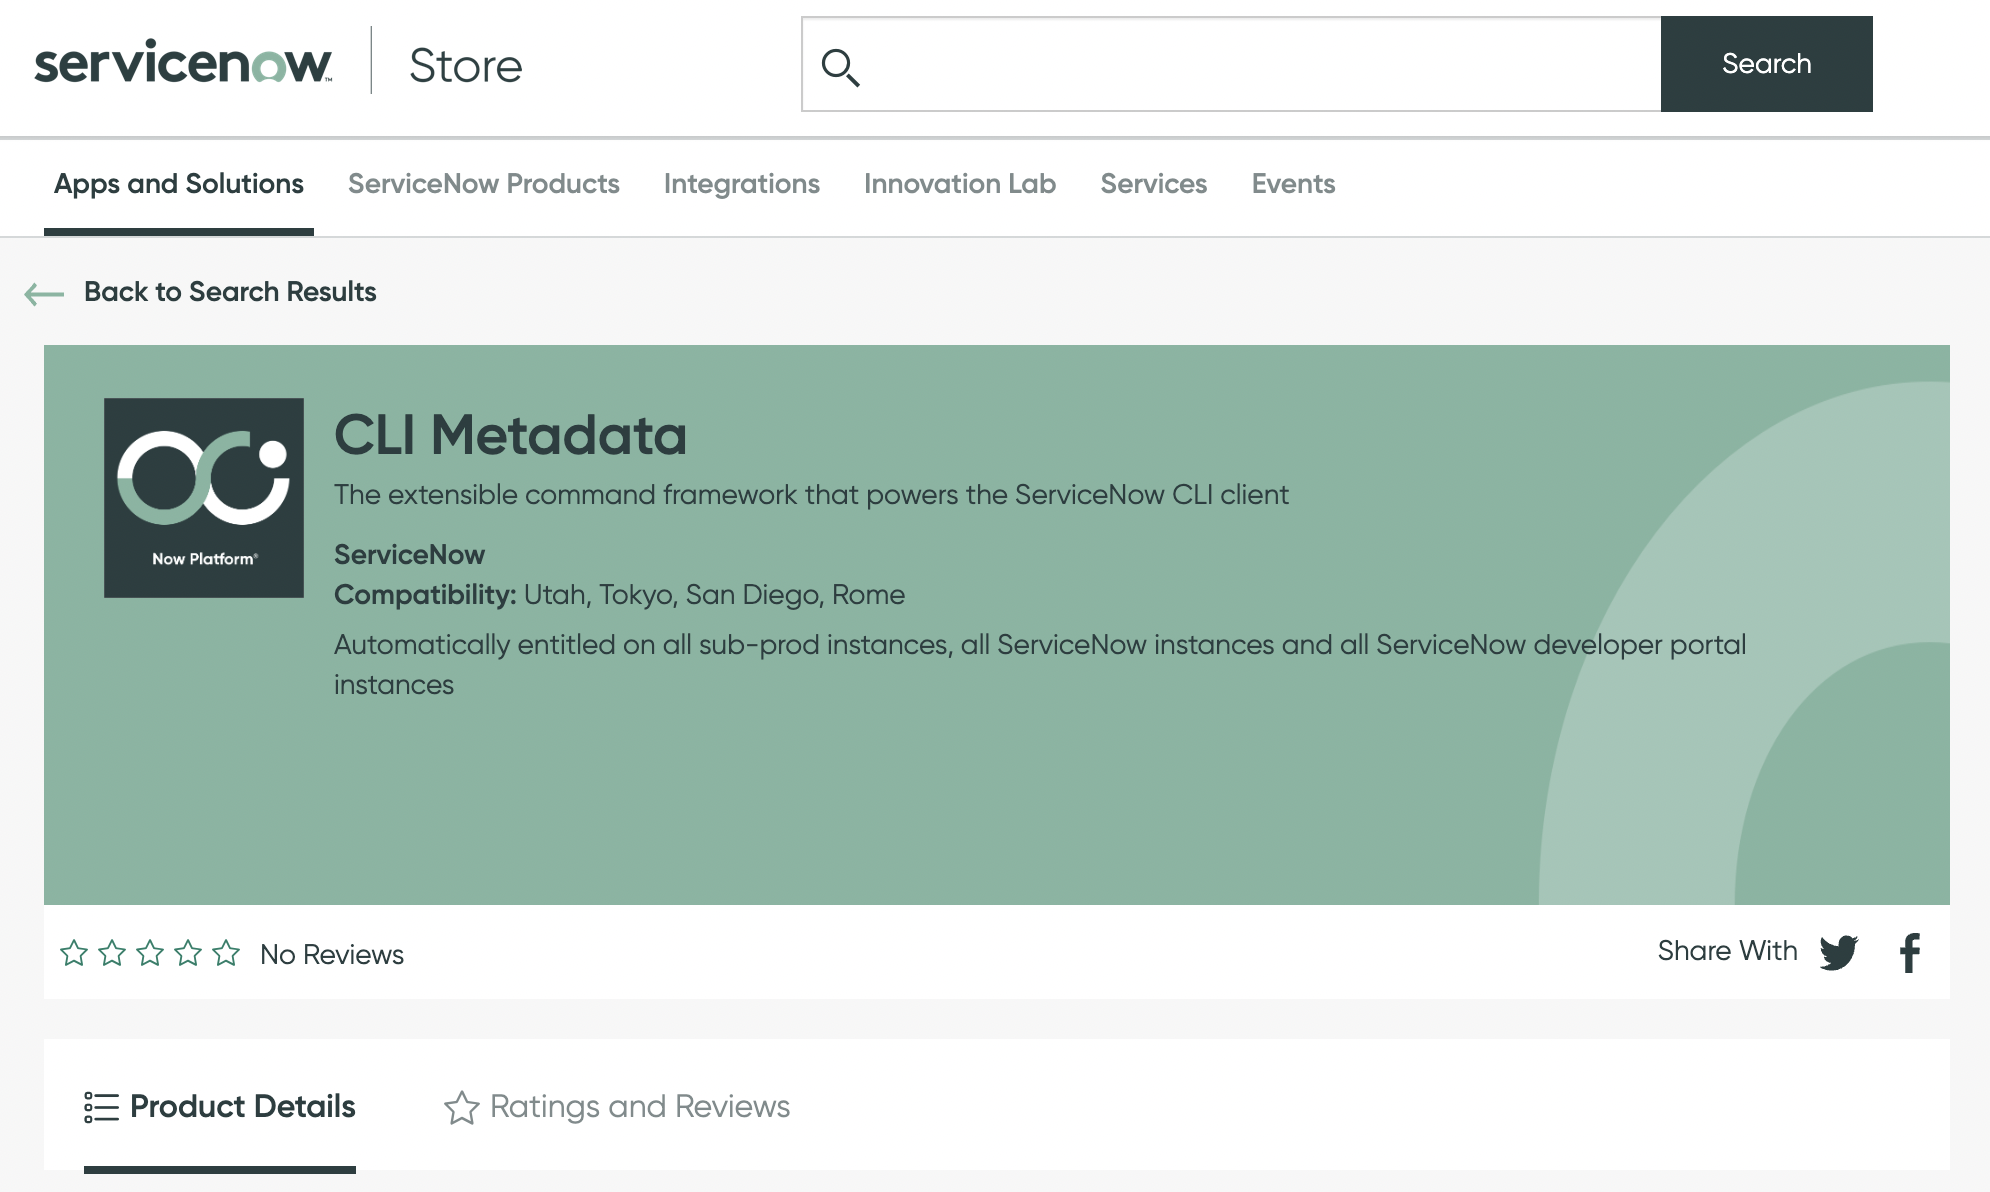The width and height of the screenshot is (1990, 1192).
Task: Go to the Integrations tab
Action: coord(741,184)
